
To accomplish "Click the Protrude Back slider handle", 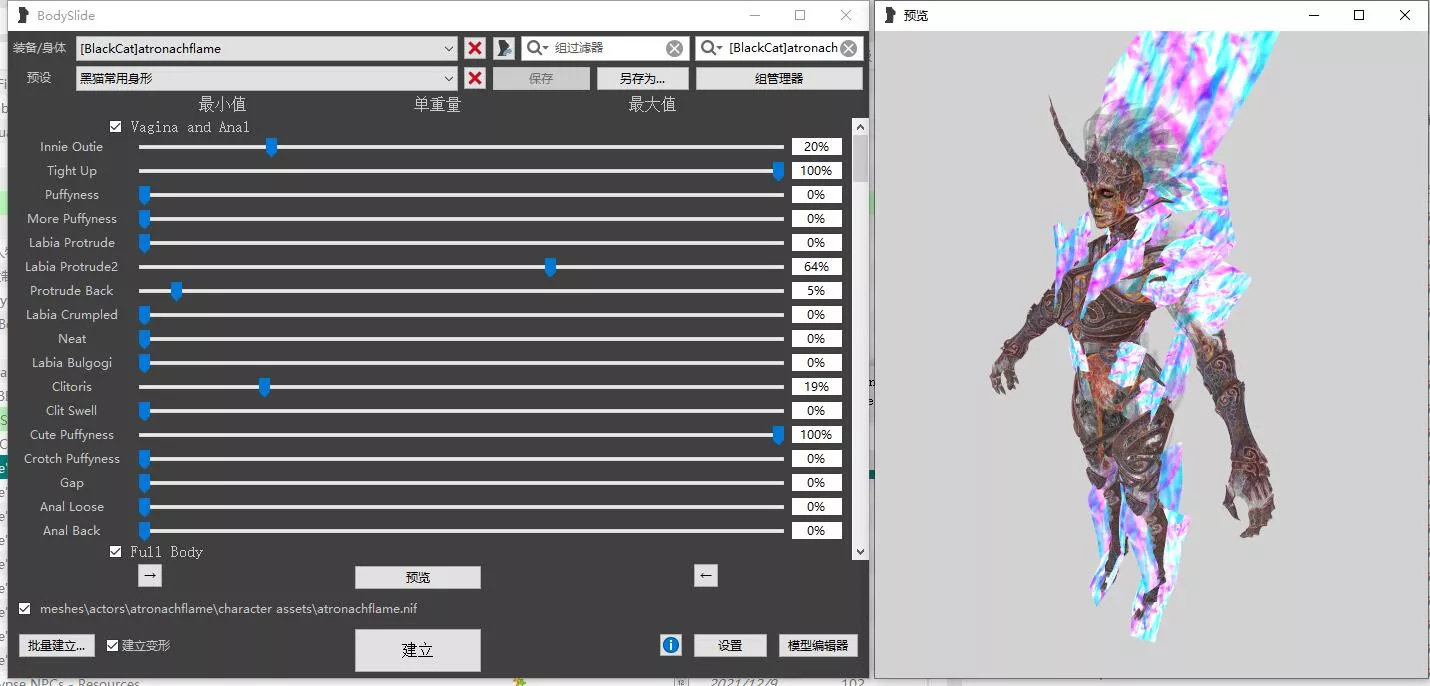I will [x=176, y=291].
